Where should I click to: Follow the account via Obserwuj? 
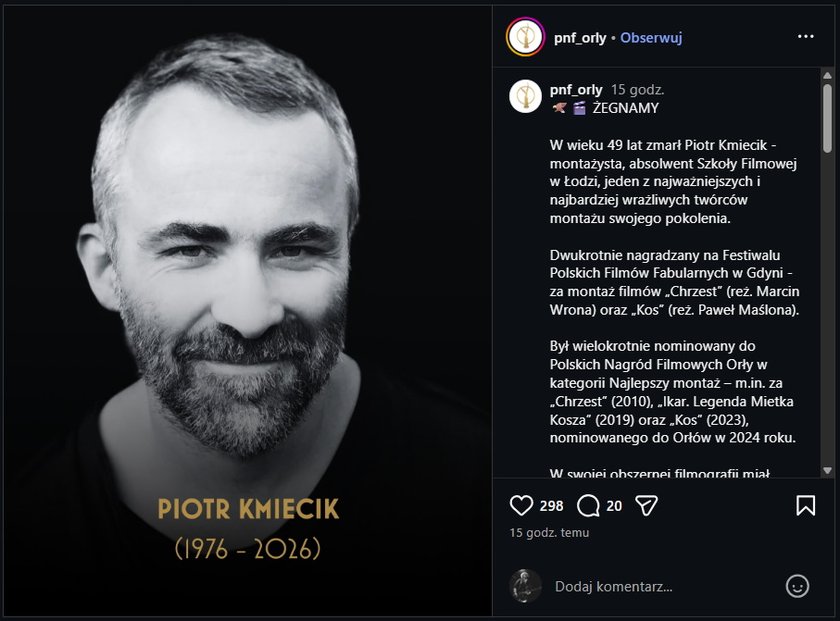(651, 37)
